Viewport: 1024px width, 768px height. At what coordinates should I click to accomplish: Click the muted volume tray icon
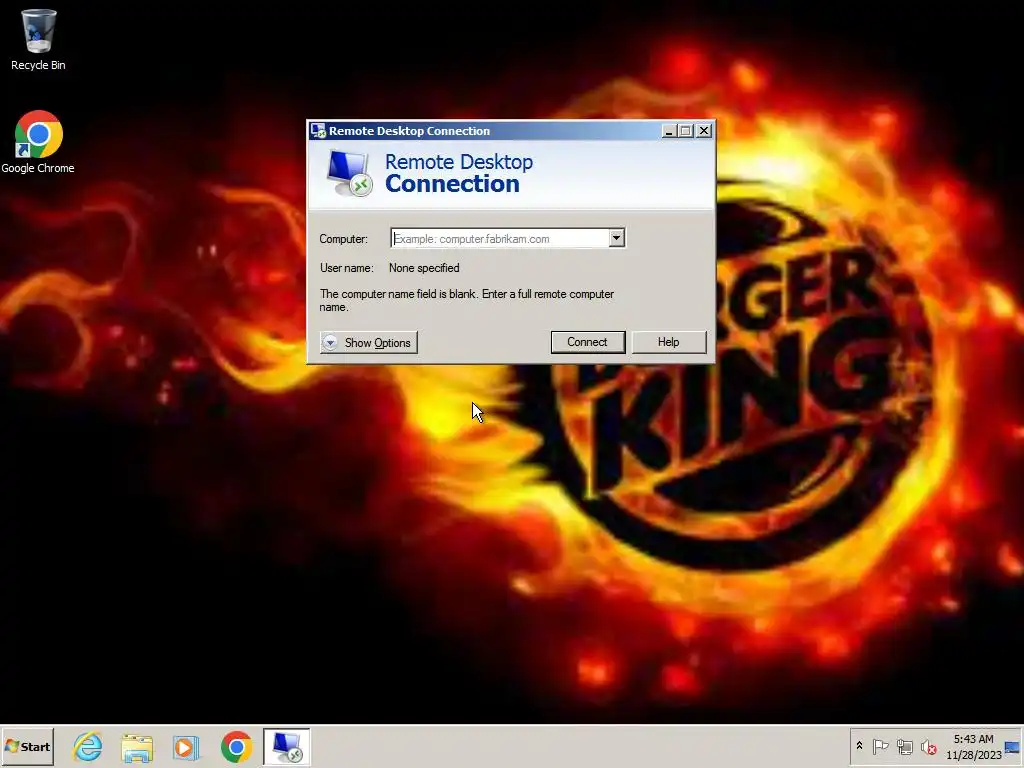coord(928,746)
